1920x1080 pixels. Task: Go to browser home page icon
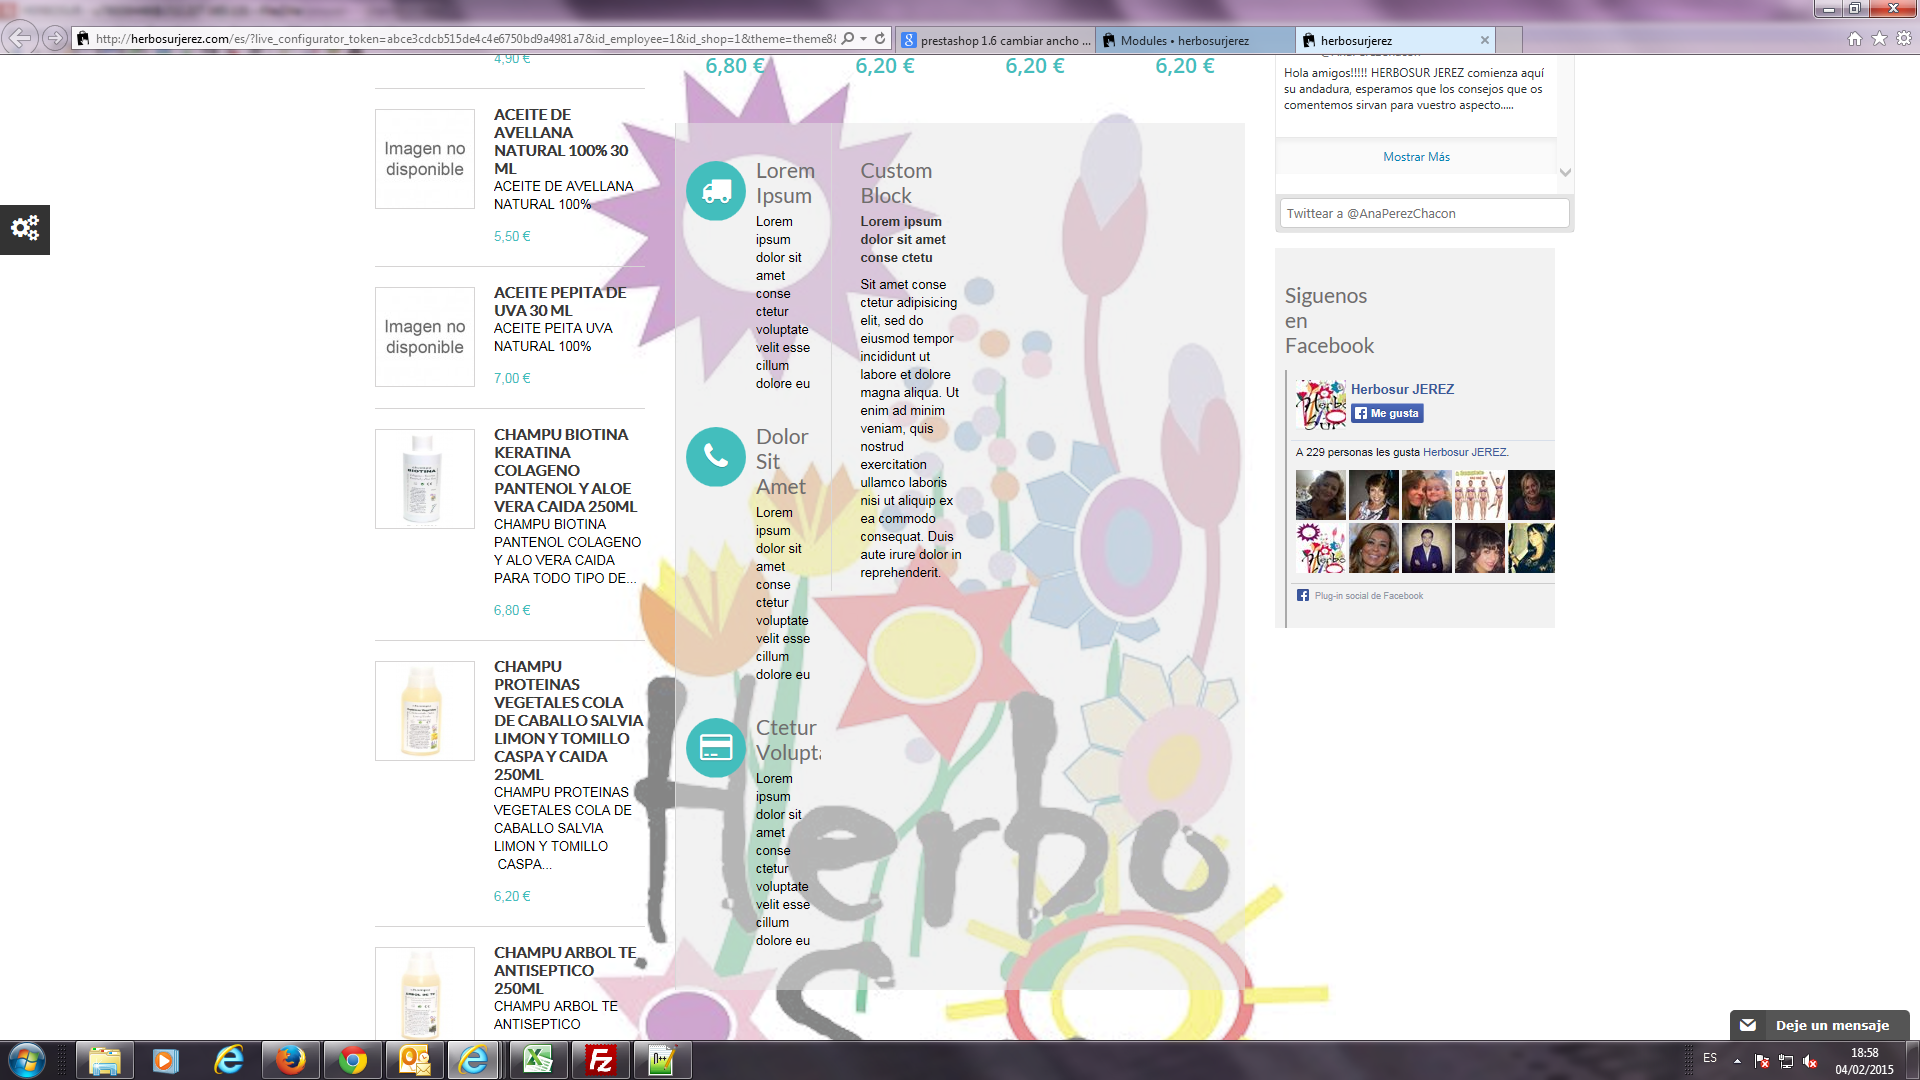pos(1854,38)
